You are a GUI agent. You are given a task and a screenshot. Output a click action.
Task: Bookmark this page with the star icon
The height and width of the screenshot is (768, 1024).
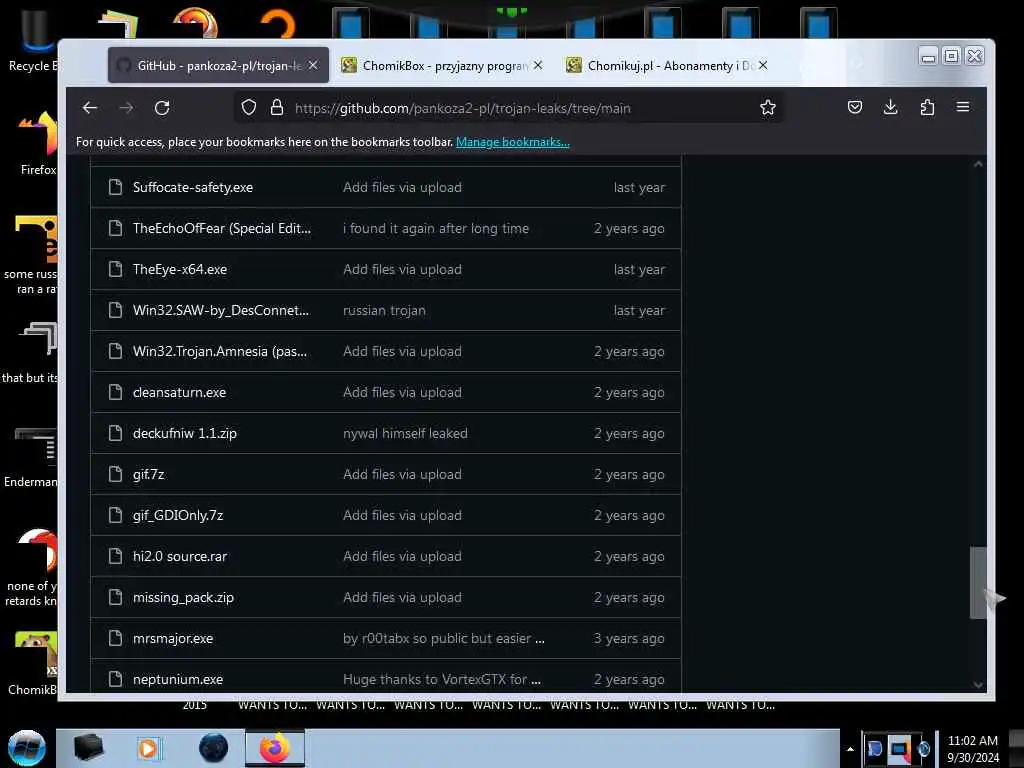pos(767,108)
